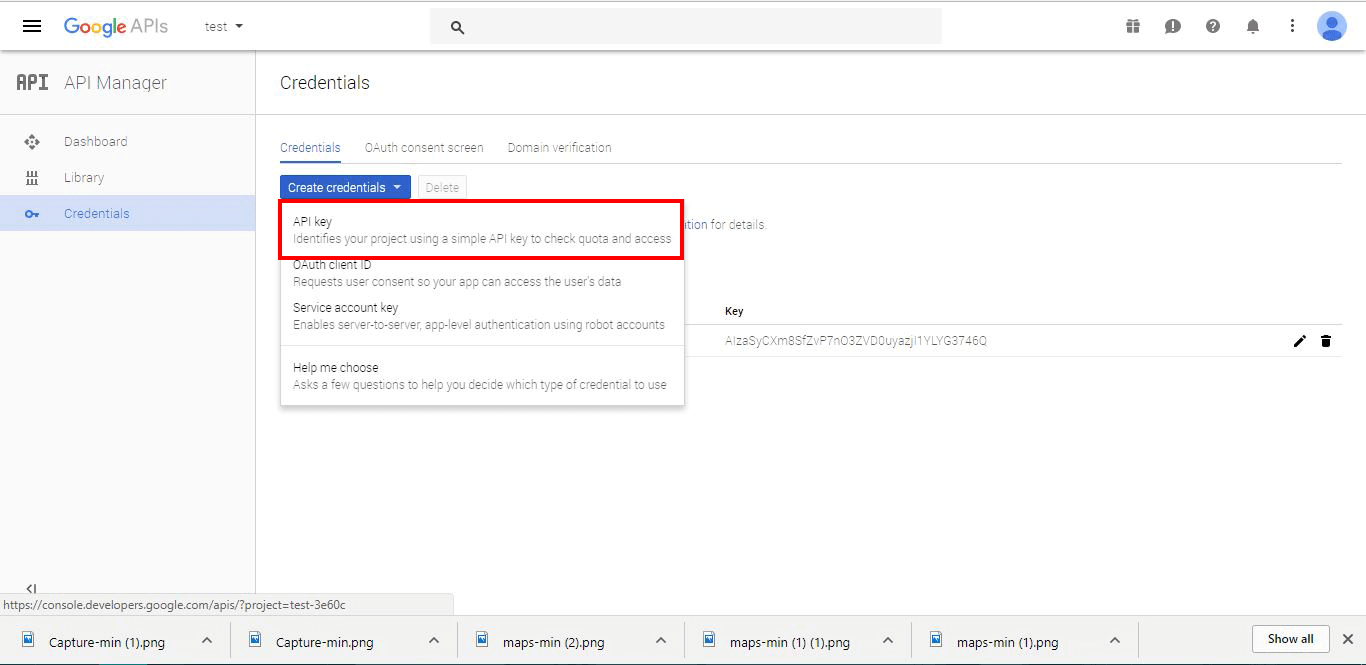This screenshot has width=1366, height=665.
Task: Click maps-min (1) (1).png file icon
Action: pyautogui.click(x=710, y=639)
